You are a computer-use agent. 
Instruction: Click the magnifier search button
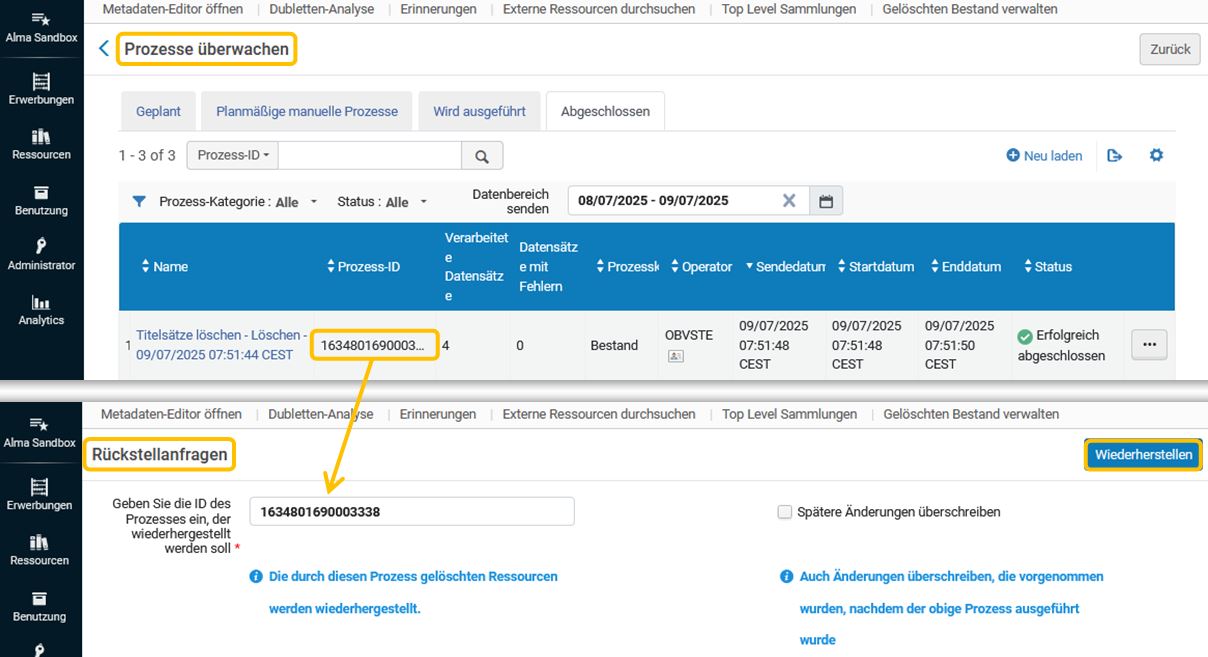coord(482,156)
